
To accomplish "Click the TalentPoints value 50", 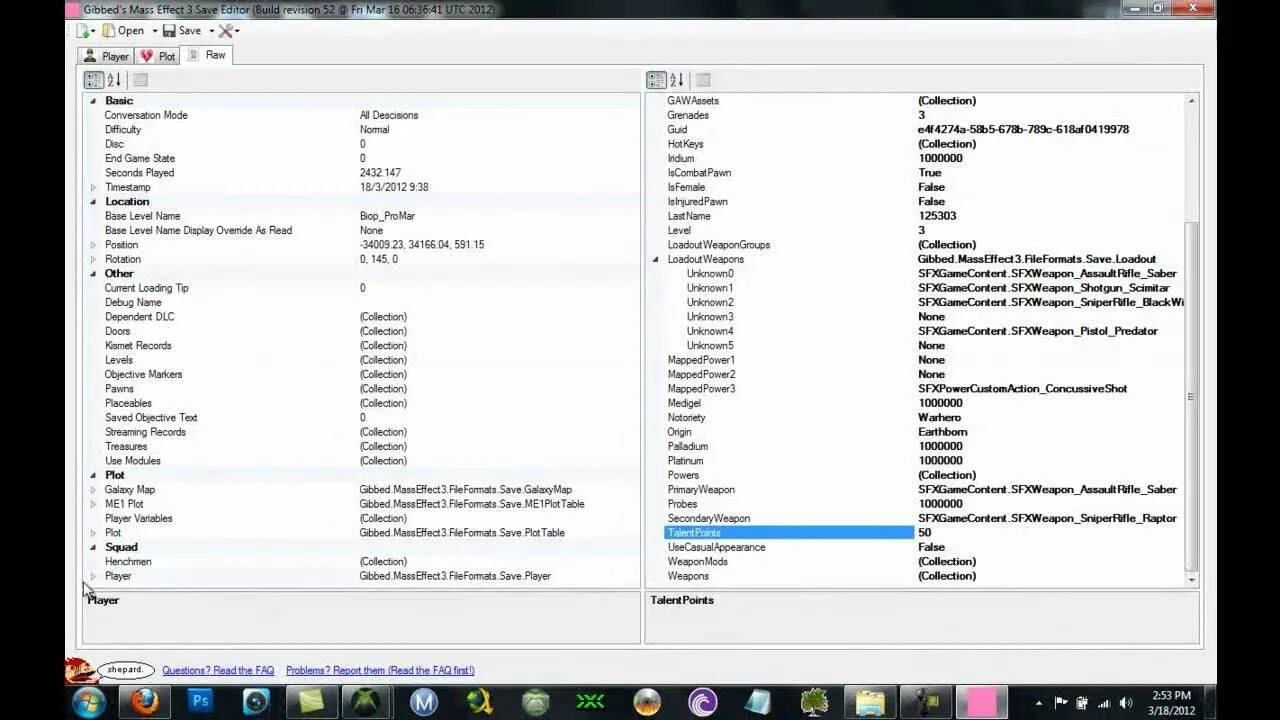I will pos(924,533).
